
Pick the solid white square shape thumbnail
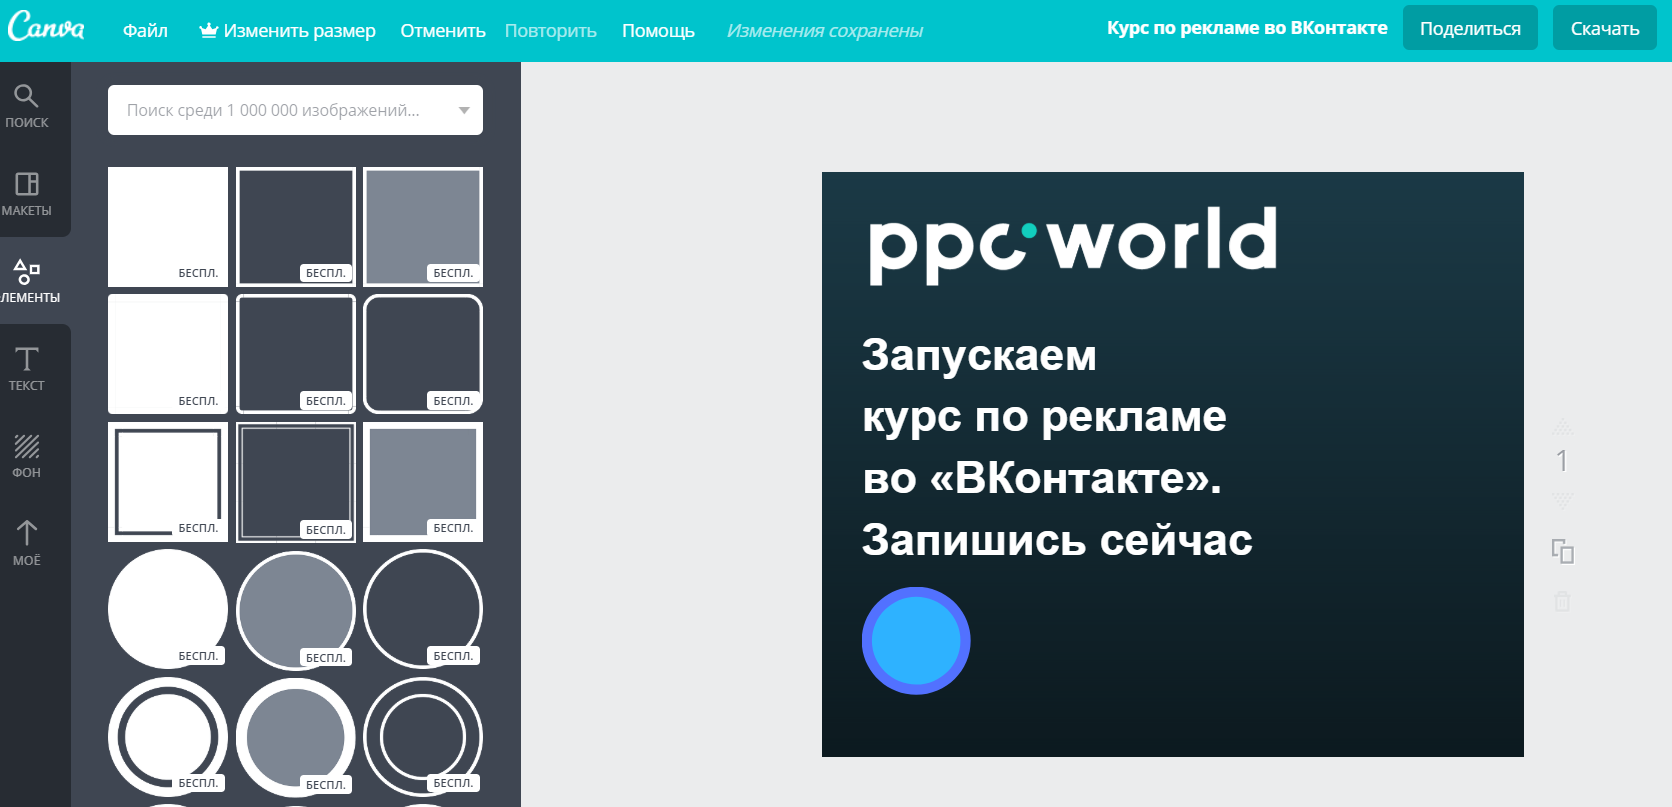167,225
